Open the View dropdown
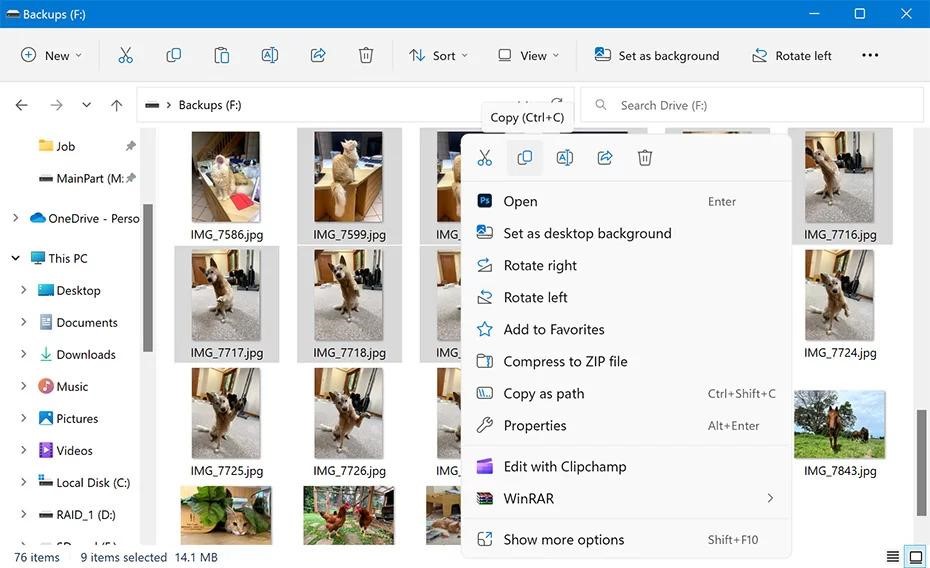The height and width of the screenshot is (568, 930). [x=528, y=56]
